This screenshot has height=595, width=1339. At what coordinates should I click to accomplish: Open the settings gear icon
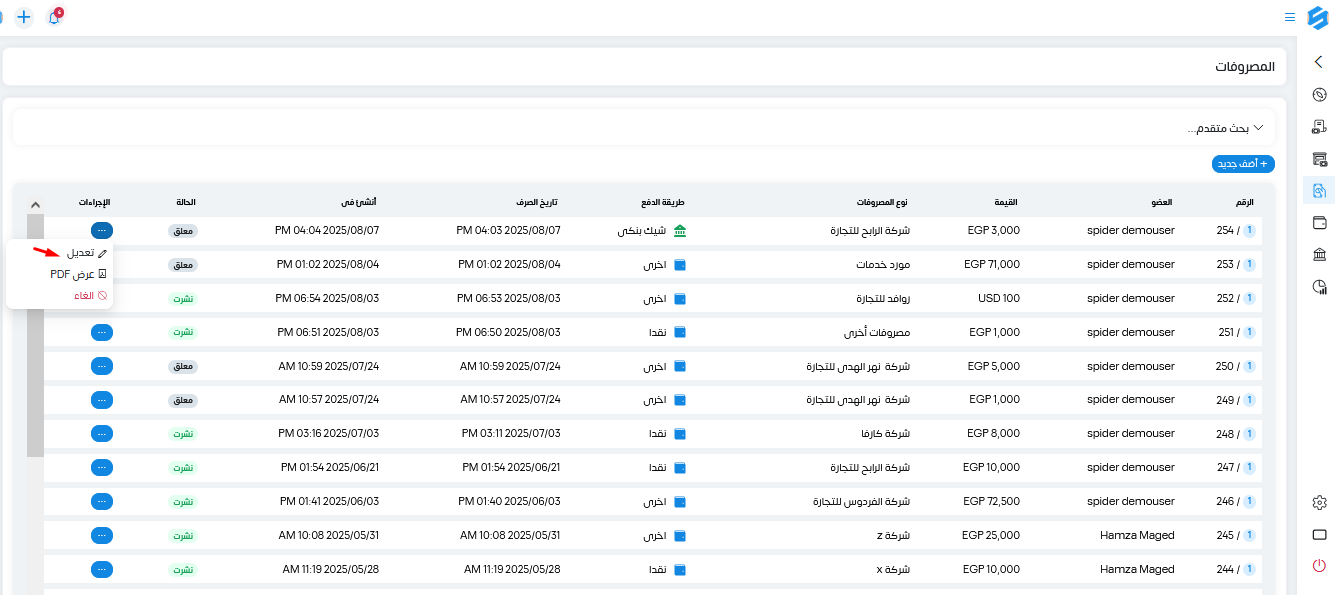(x=1319, y=502)
